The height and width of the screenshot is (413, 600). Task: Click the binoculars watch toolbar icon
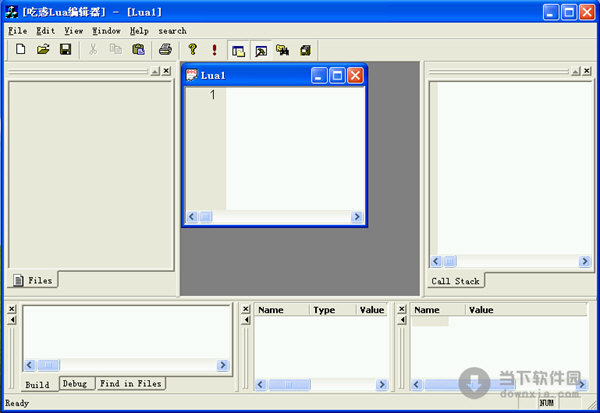click(x=283, y=50)
